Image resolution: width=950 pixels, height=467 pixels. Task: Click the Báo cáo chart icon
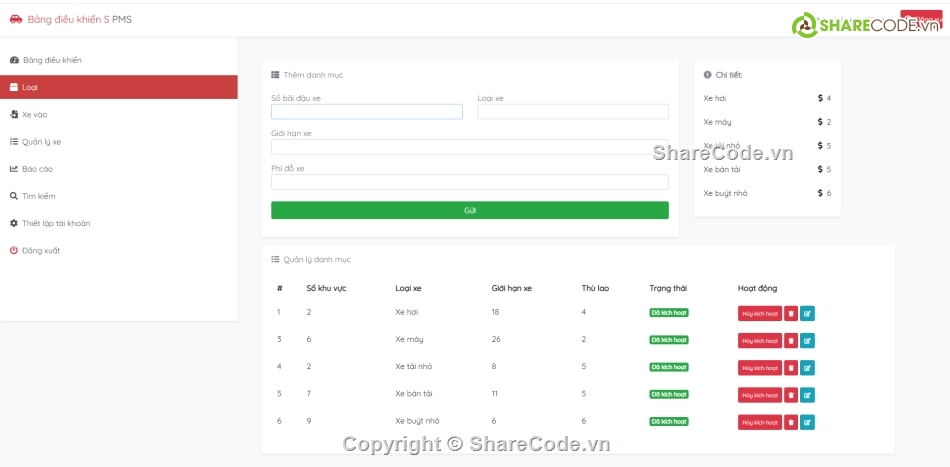[14, 169]
